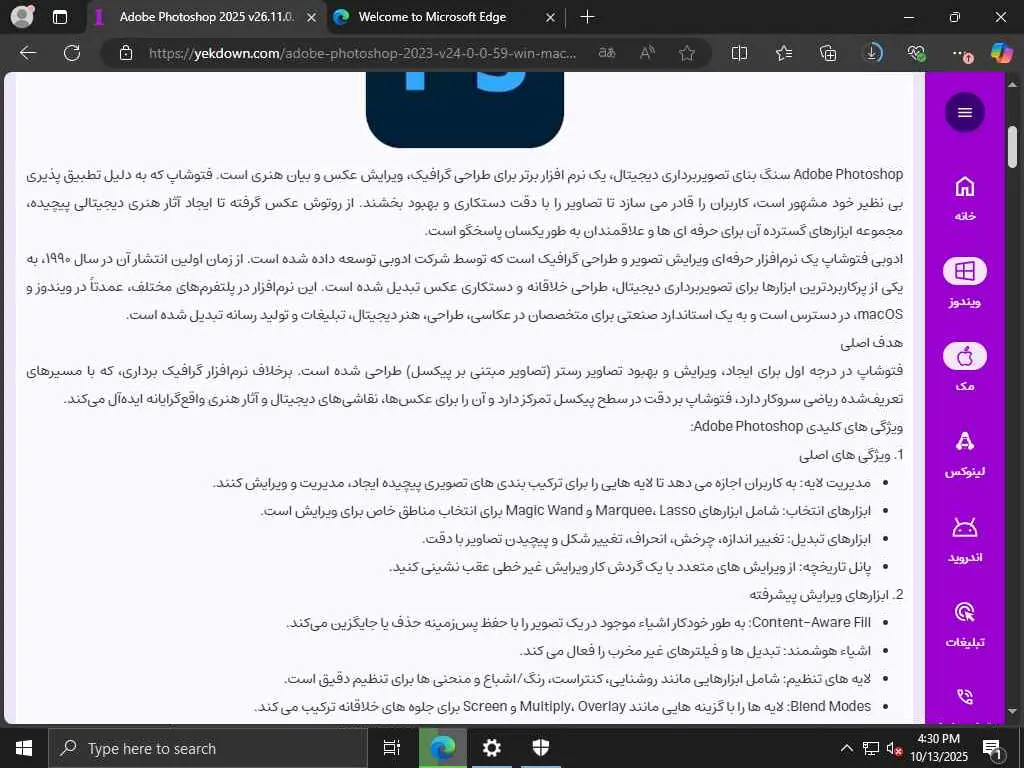1024x768 pixels.
Task: Go back with the browser back arrow
Action: (x=28, y=53)
